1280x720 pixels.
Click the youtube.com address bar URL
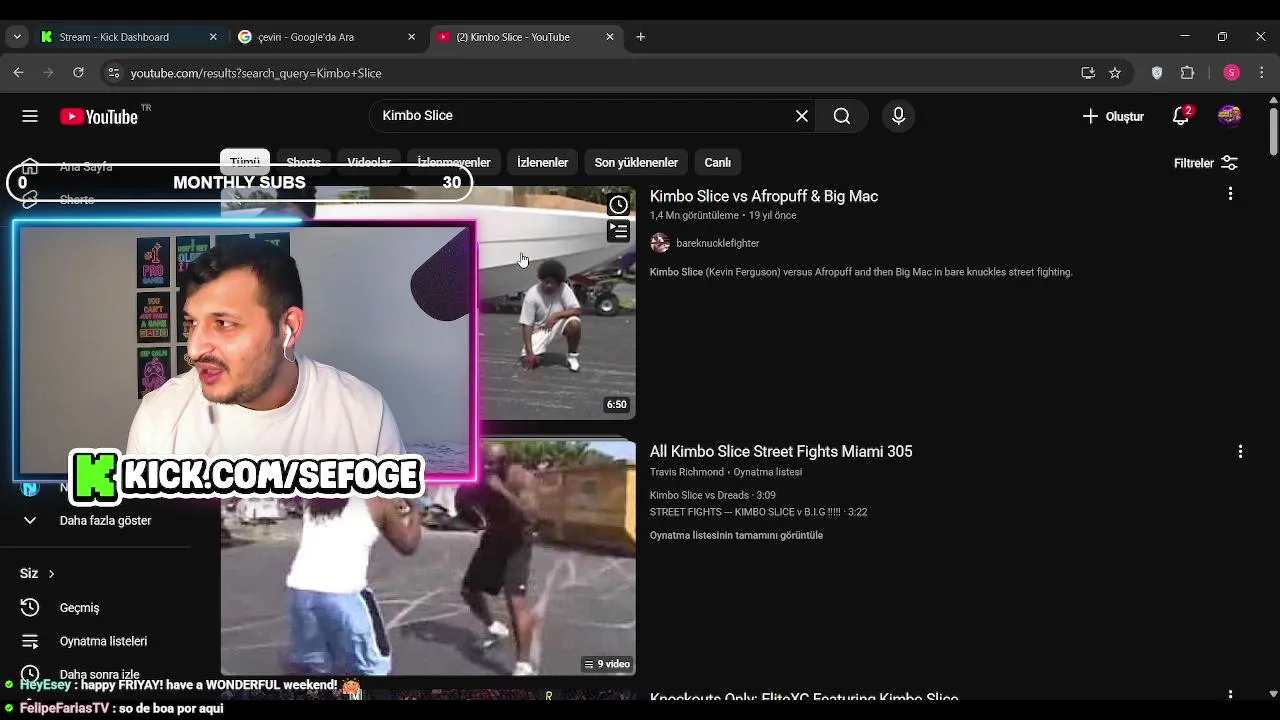(256, 73)
